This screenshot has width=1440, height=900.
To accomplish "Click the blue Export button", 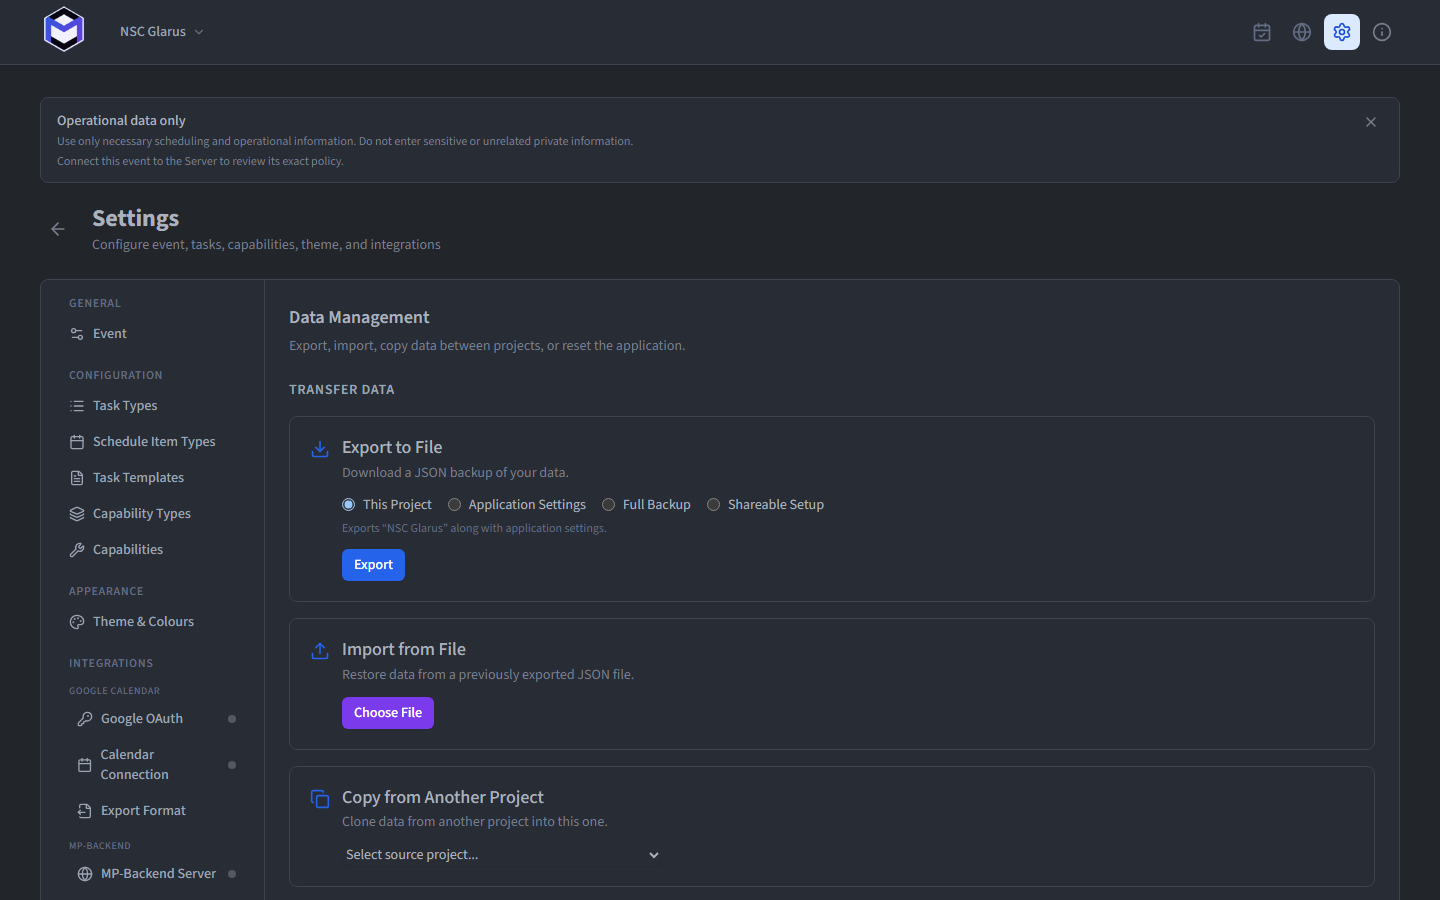I will click(373, 565).
